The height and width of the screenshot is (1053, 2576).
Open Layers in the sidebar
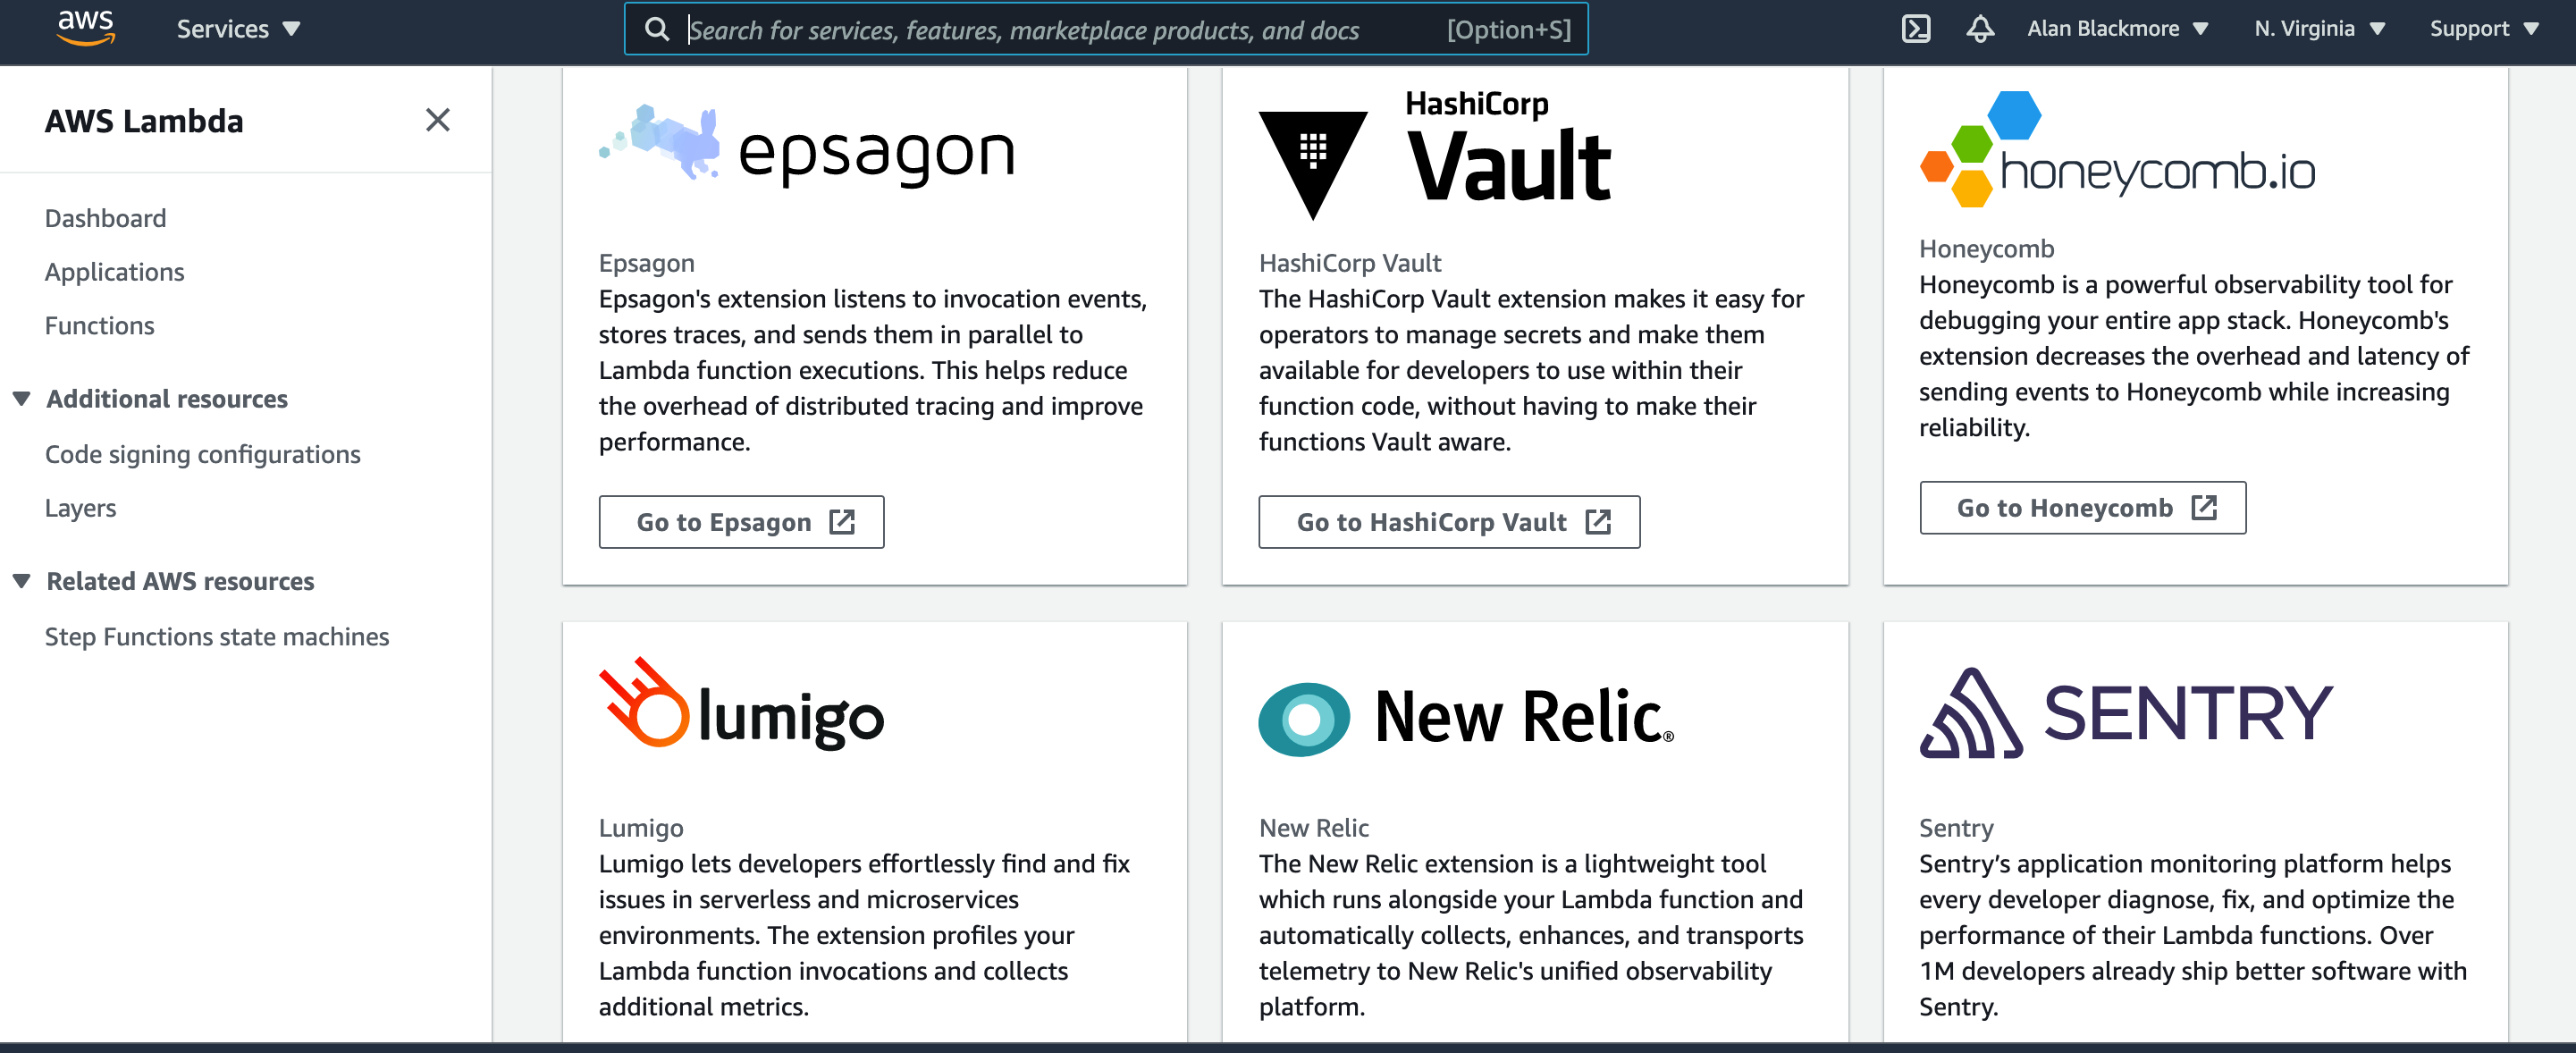point(80,508)
